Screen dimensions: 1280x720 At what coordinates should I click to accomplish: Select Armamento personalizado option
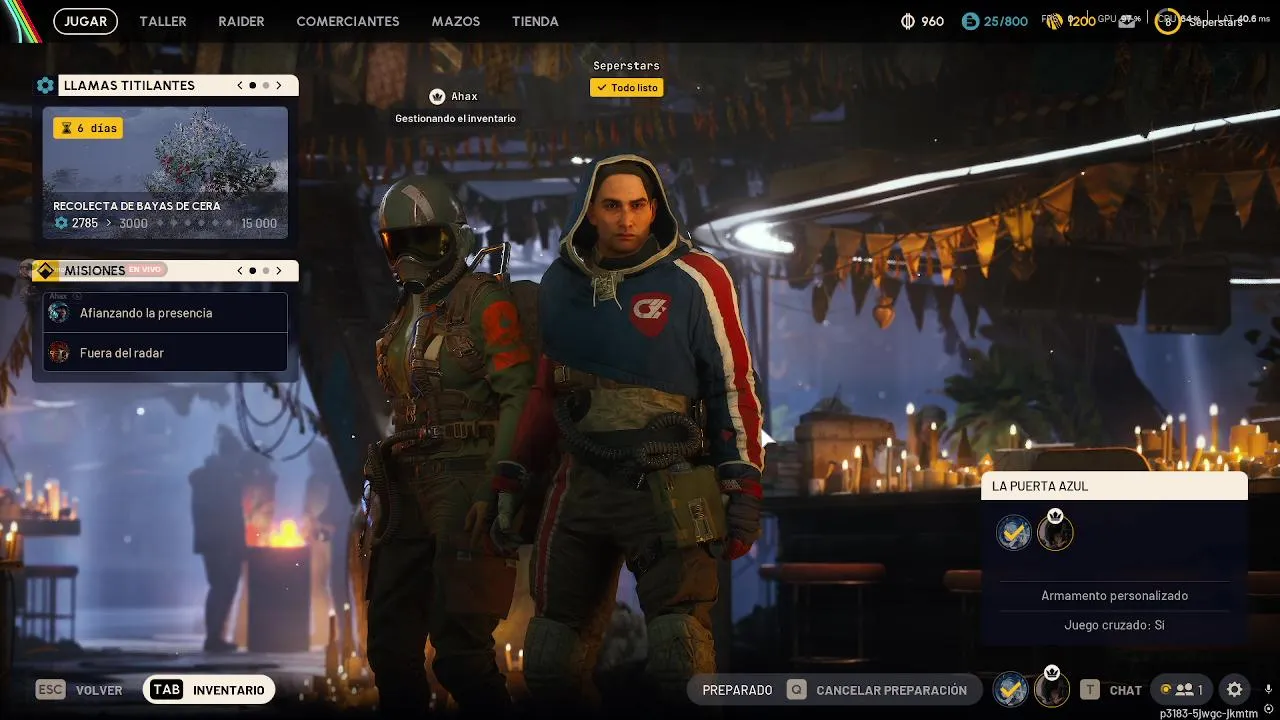[x=1114, y=596]
